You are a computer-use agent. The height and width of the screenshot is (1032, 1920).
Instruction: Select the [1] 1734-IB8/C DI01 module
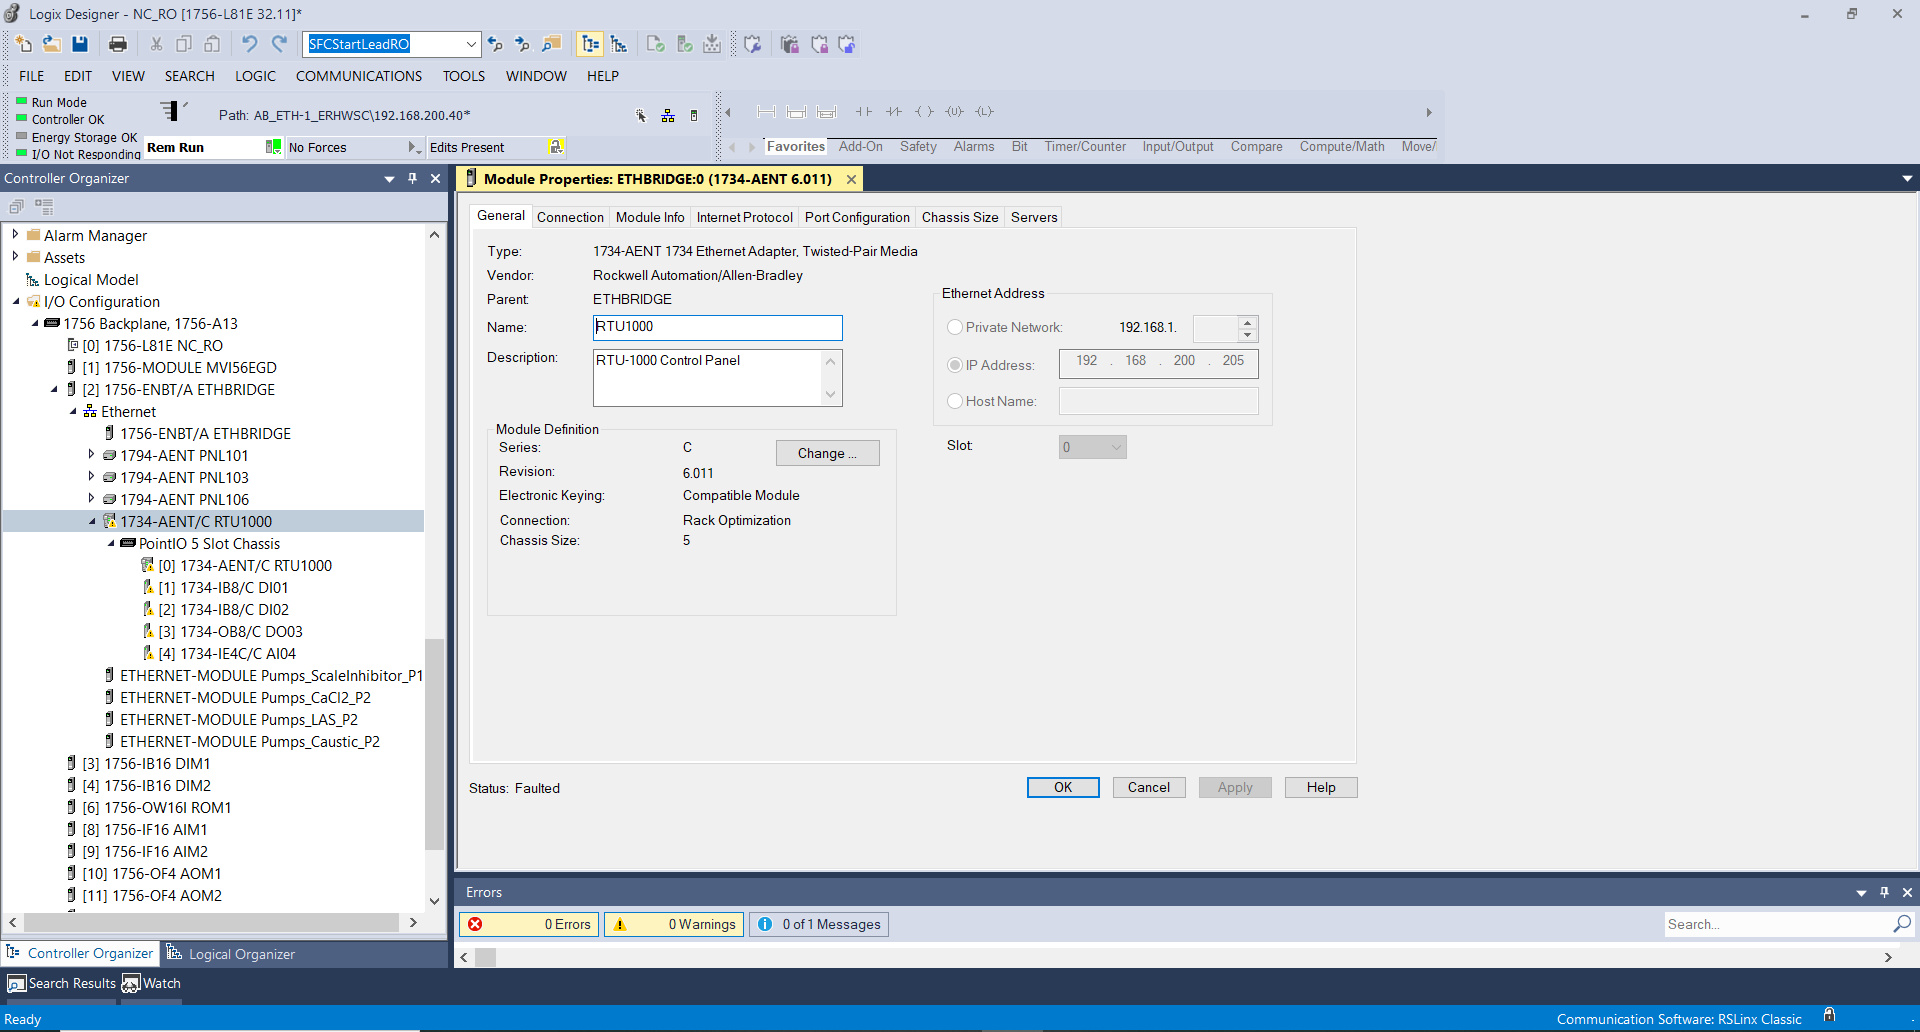point(223,588)
